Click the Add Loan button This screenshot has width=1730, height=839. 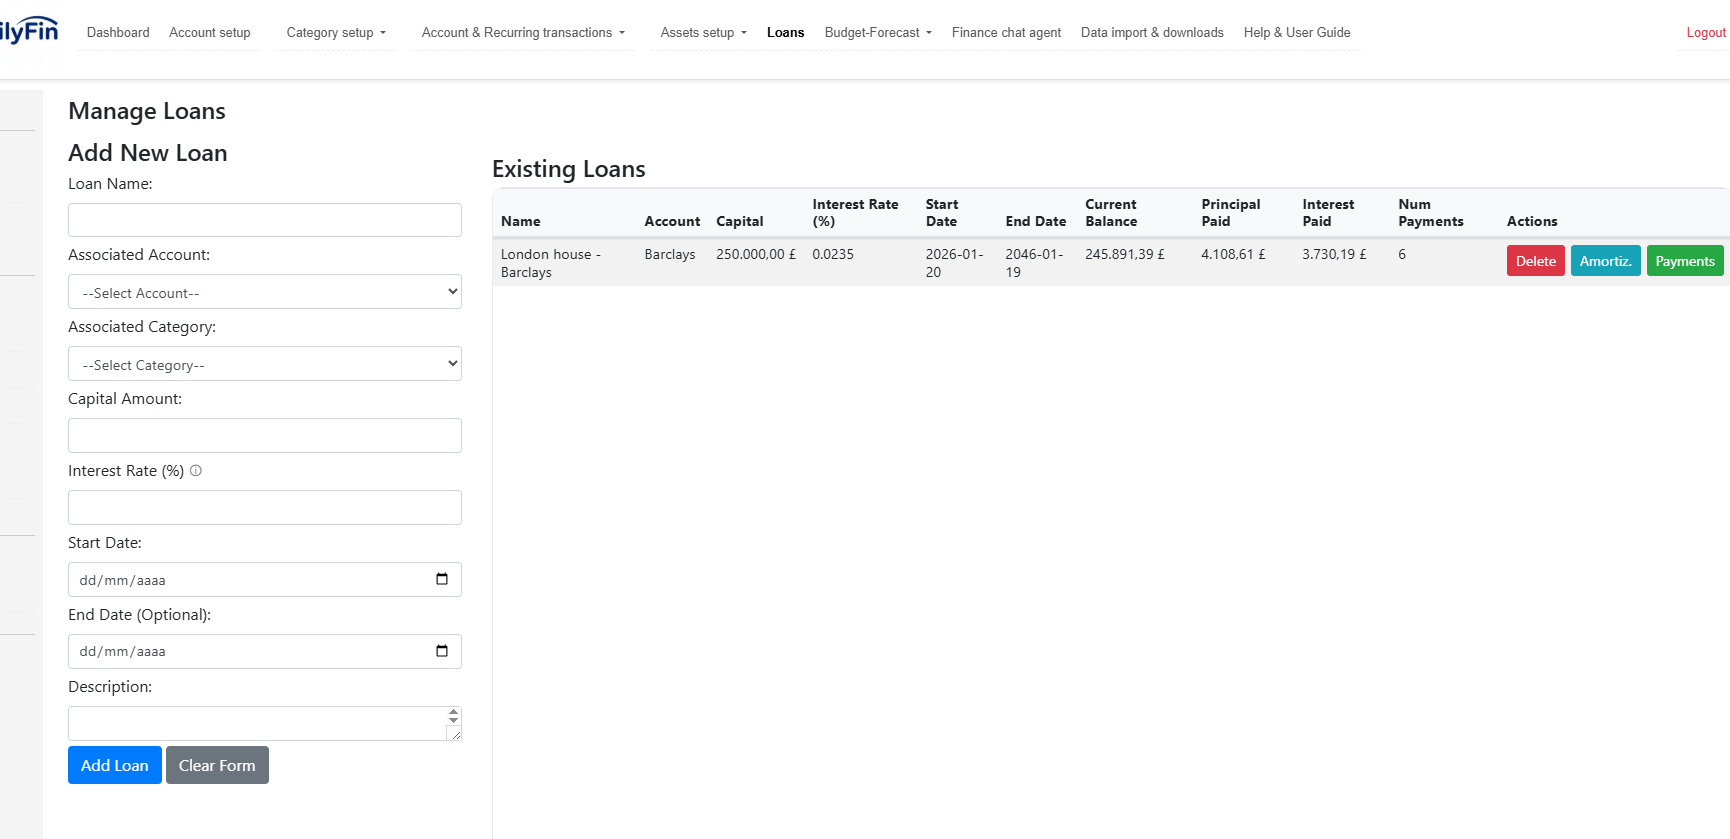click(115, 765)
